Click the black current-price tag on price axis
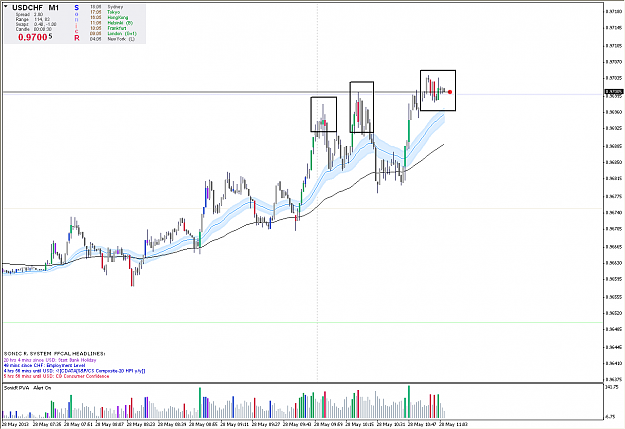Screen dimensions: 625x429 click(614, 92)
